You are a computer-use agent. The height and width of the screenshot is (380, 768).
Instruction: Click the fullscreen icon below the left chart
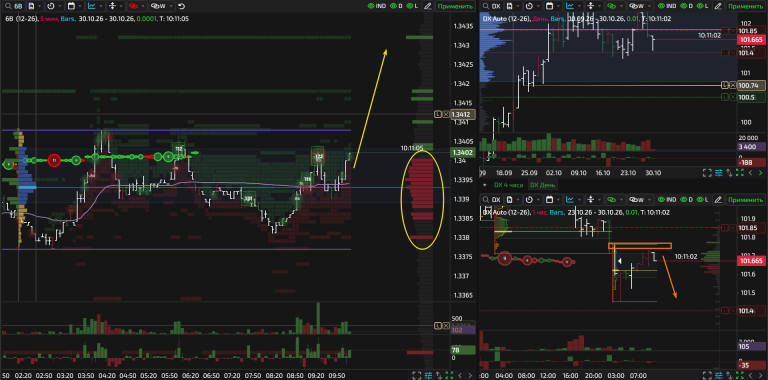pos(416,375)
